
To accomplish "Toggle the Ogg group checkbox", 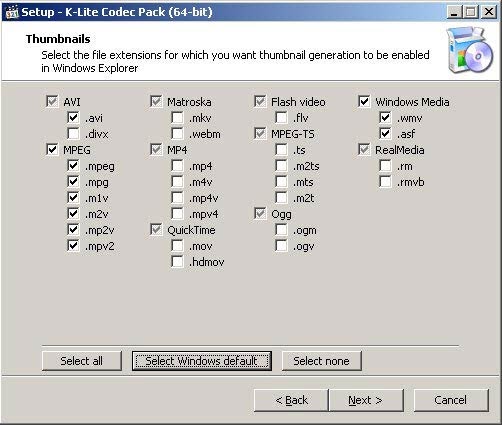I will (x=260, y=213).
